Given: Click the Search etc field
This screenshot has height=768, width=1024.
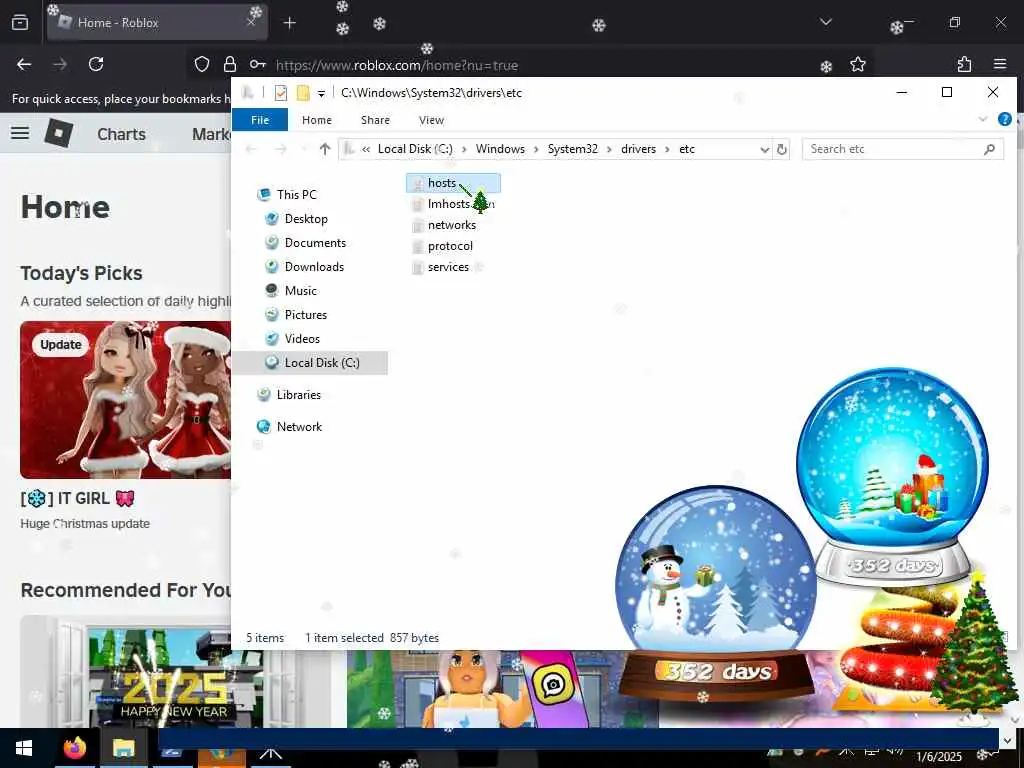Looking at the screenshot, I should click(x=903, y=150).
